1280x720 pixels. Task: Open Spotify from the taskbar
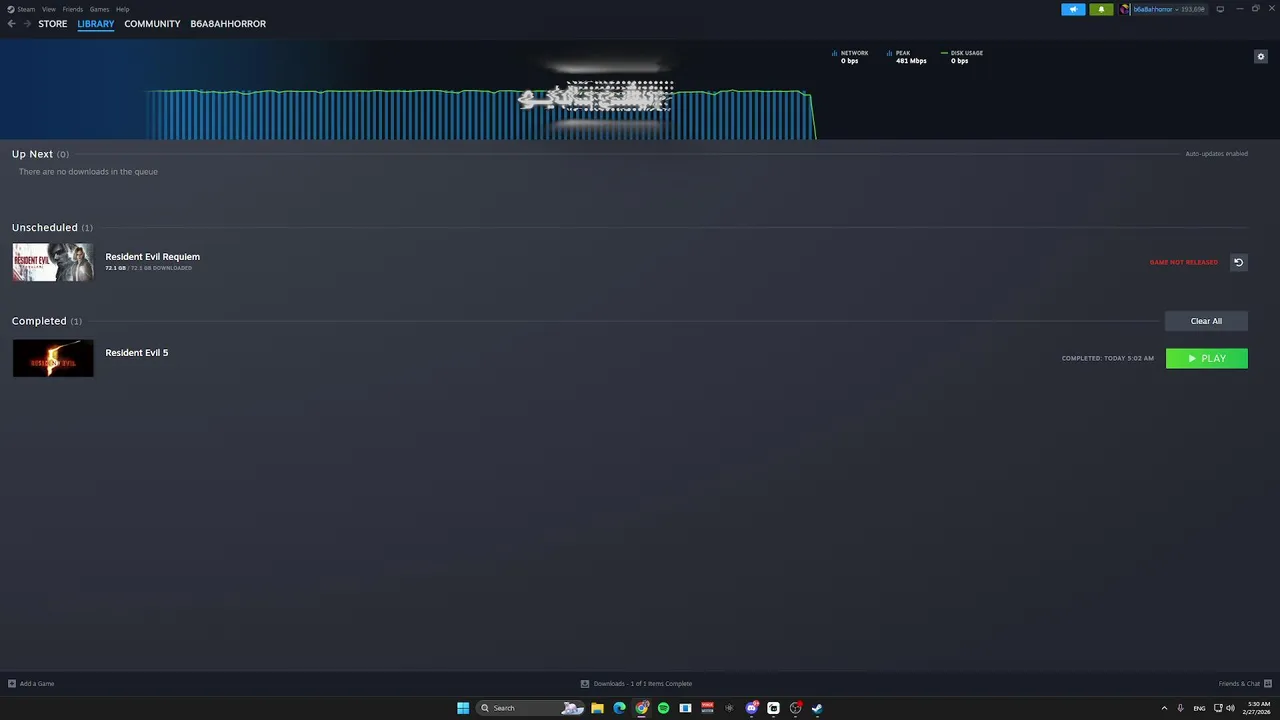click(663, 708)
